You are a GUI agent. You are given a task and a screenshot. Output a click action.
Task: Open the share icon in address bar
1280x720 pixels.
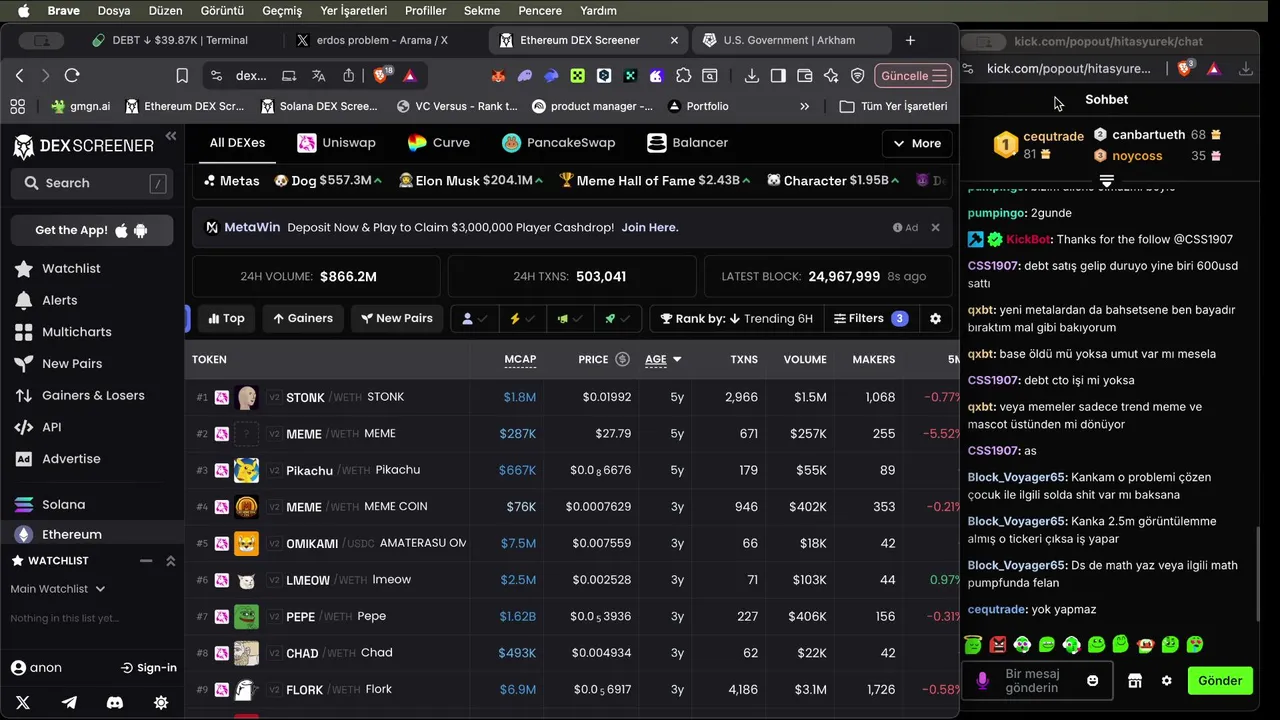pos(348,76)
